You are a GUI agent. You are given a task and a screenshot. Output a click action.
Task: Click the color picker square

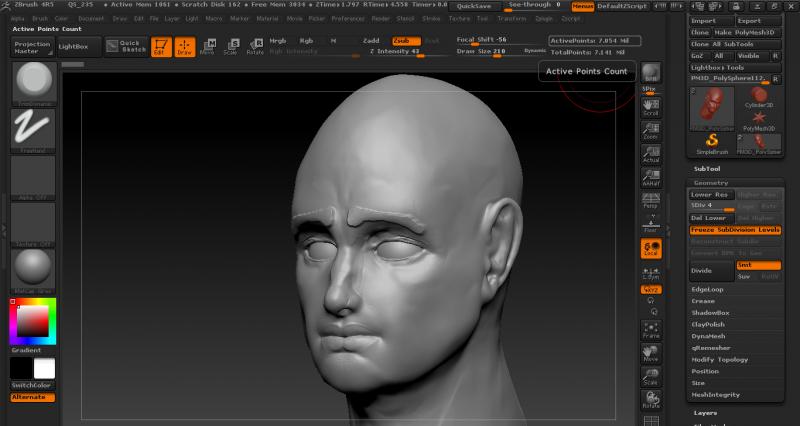(x=32, y=321)
